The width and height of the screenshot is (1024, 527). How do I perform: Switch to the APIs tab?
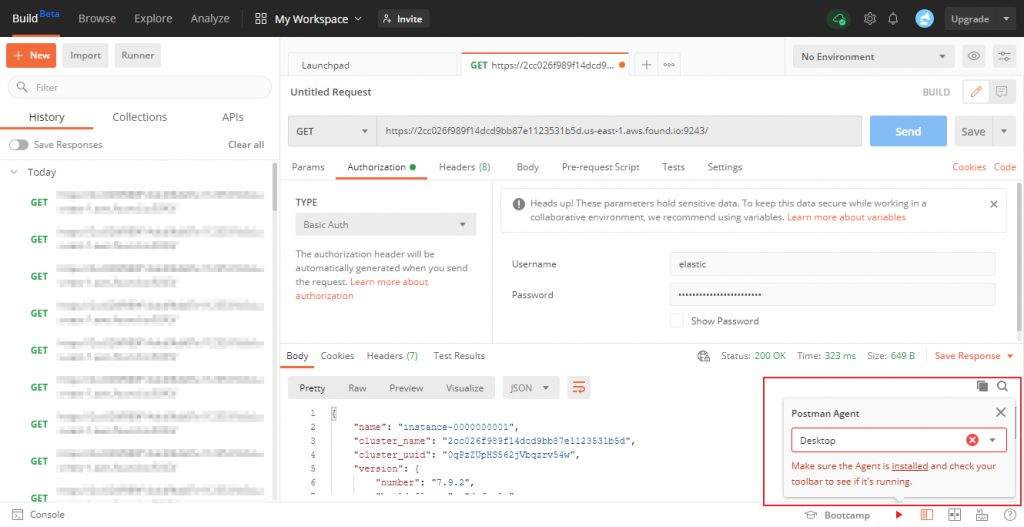click(232, 117)
